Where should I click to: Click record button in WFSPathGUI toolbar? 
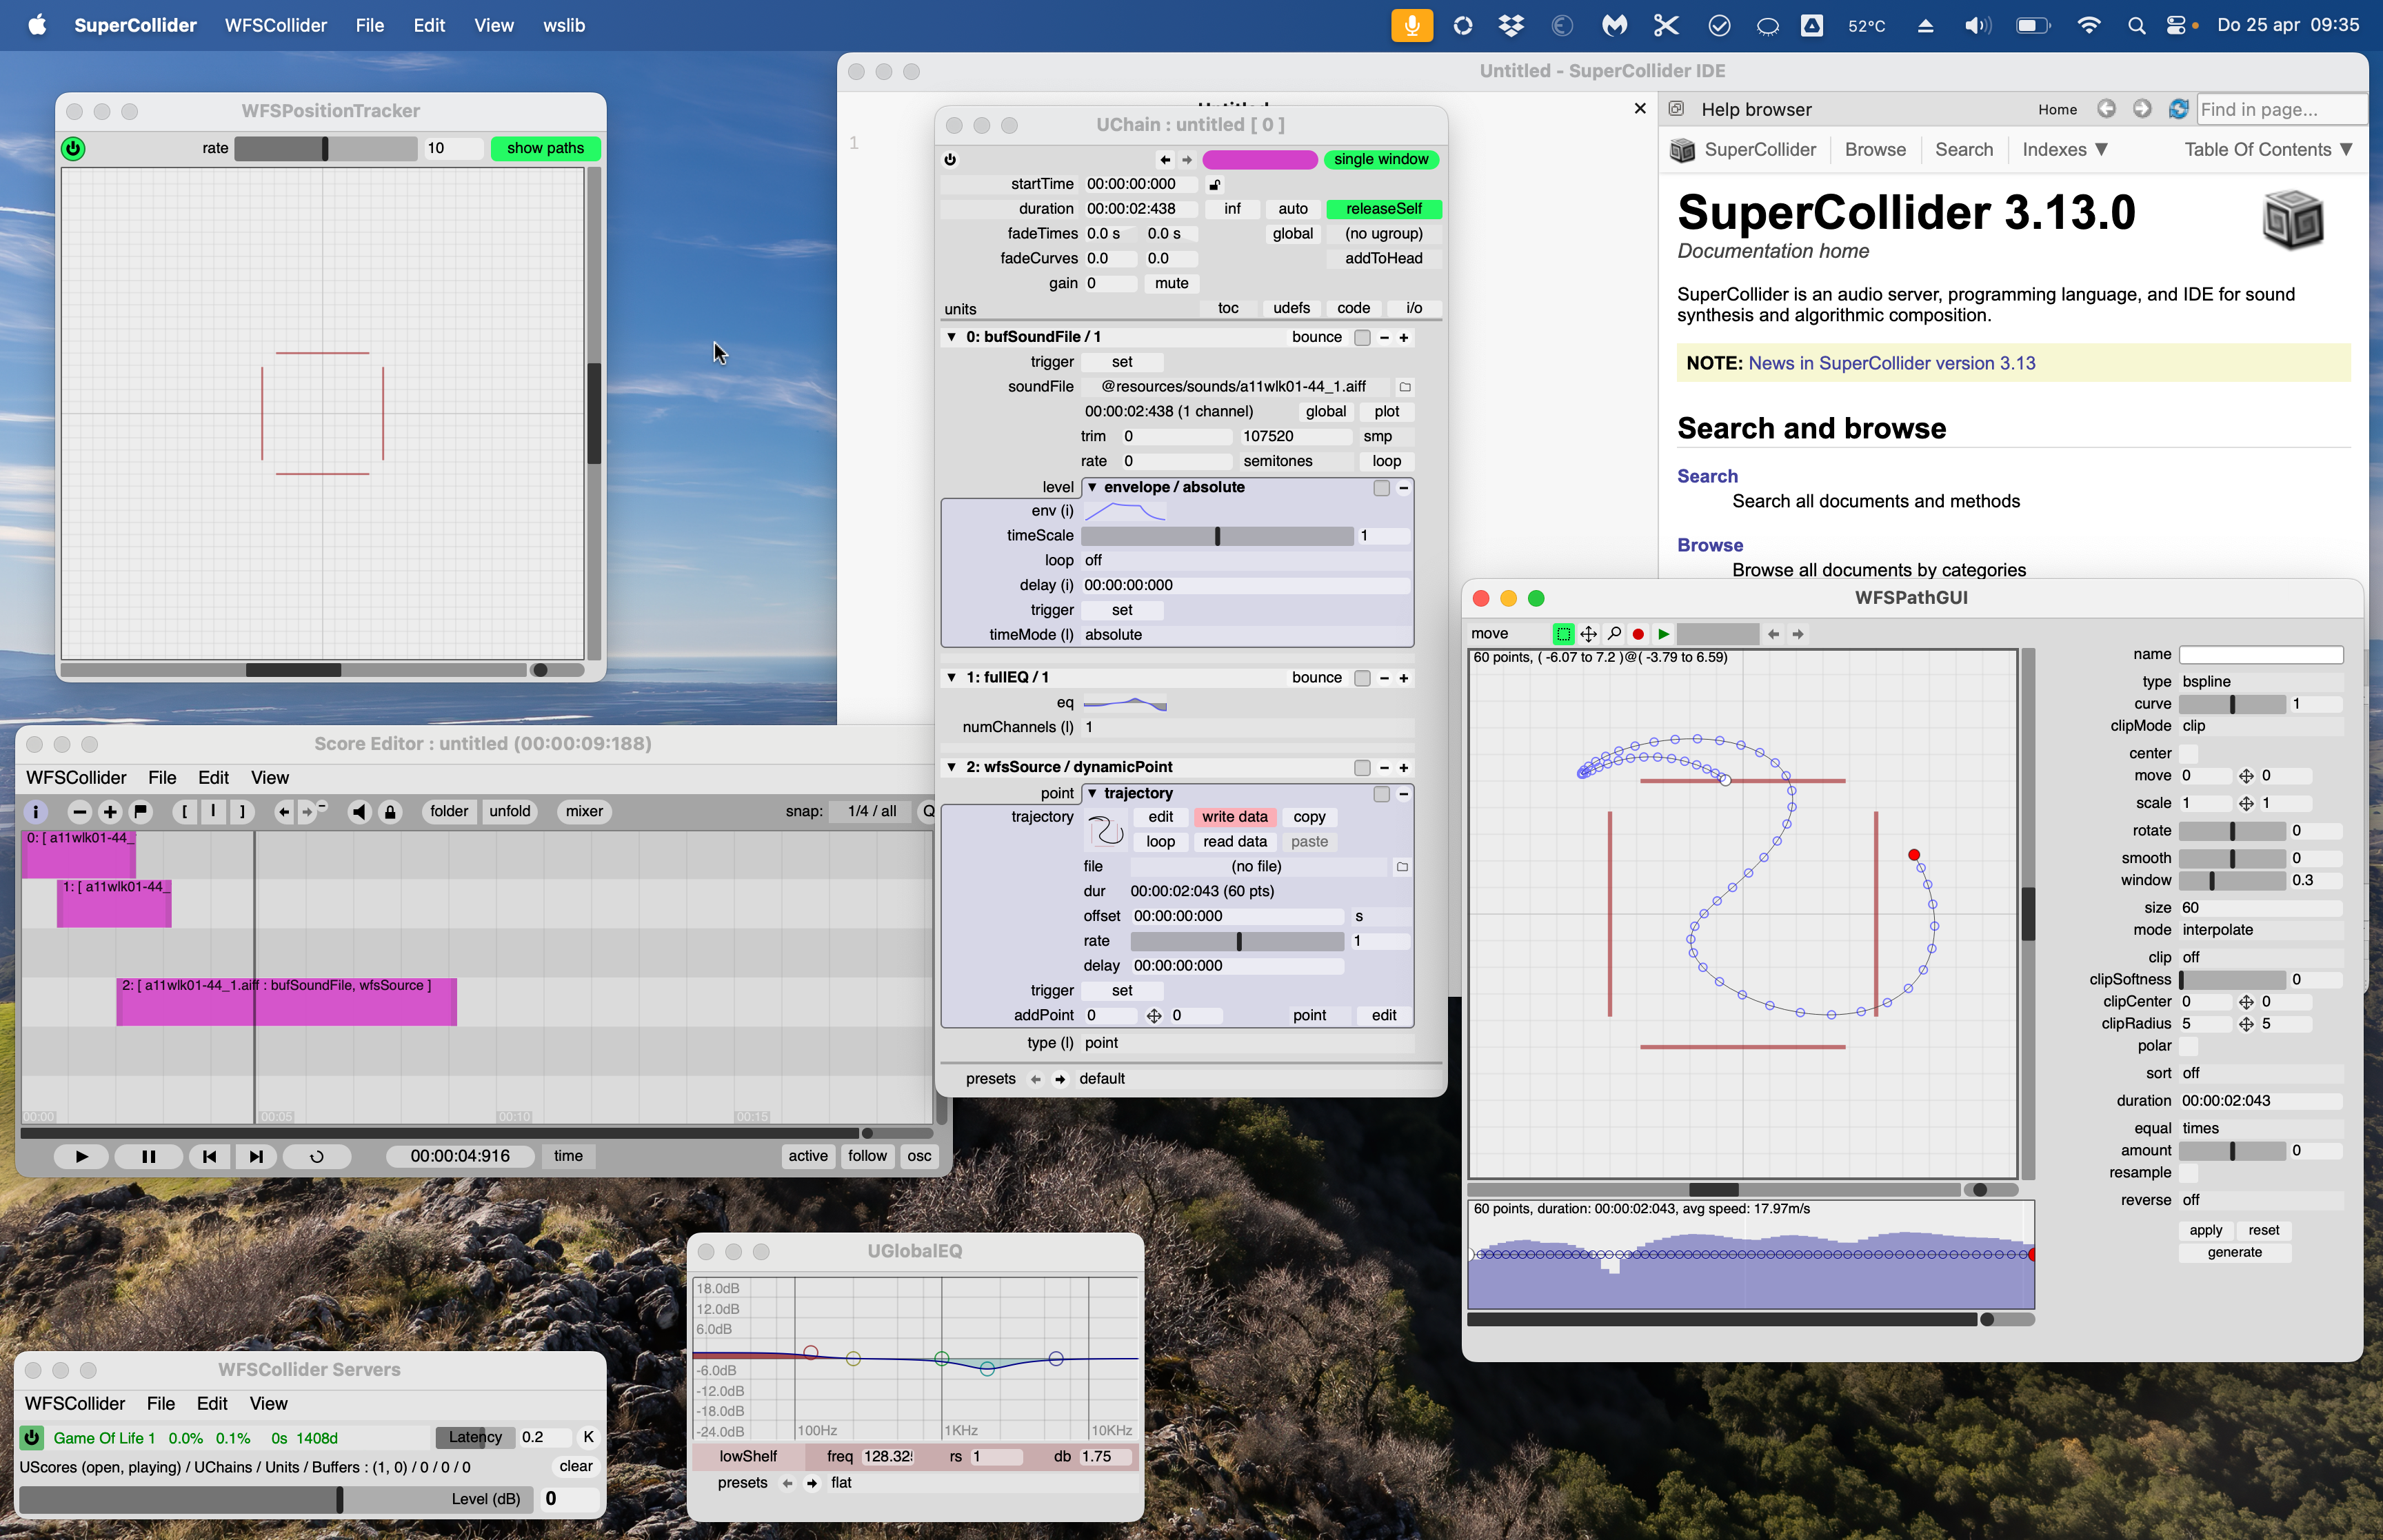point(1638,634)
